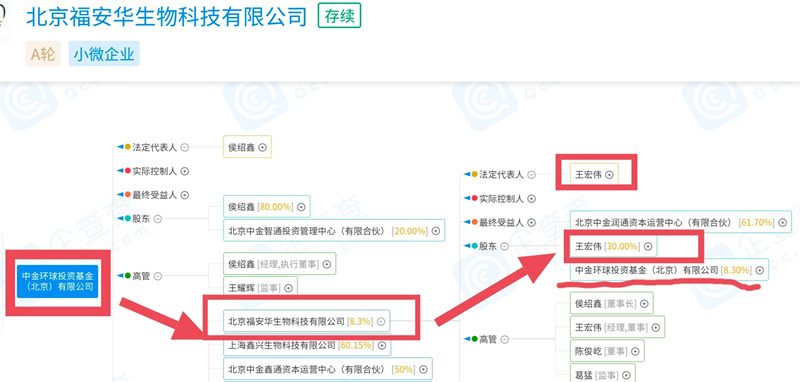Collapse the left 股东 branch
The height and width of the screenshot is (382, 800).
point(158,219)
